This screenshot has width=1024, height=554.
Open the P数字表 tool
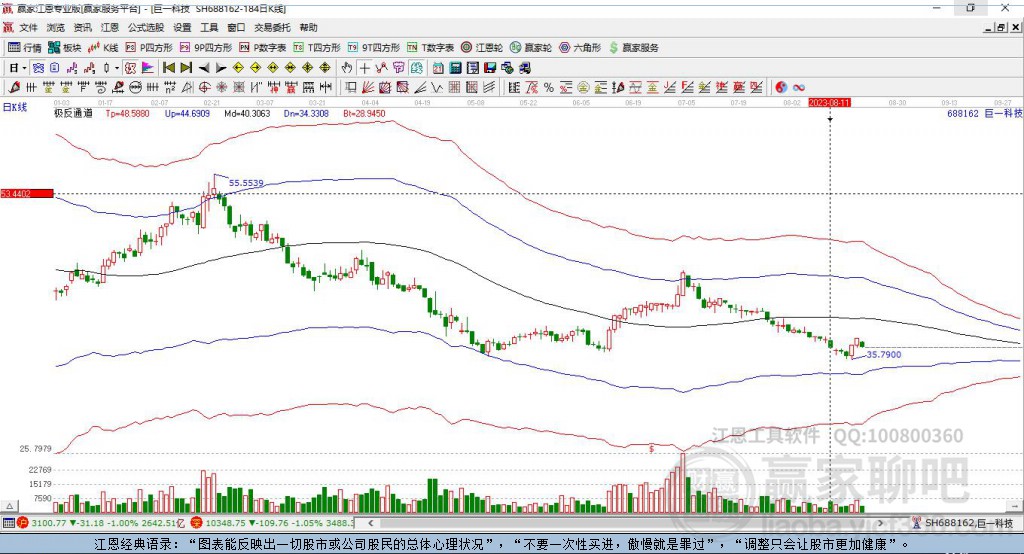(263, 48)
